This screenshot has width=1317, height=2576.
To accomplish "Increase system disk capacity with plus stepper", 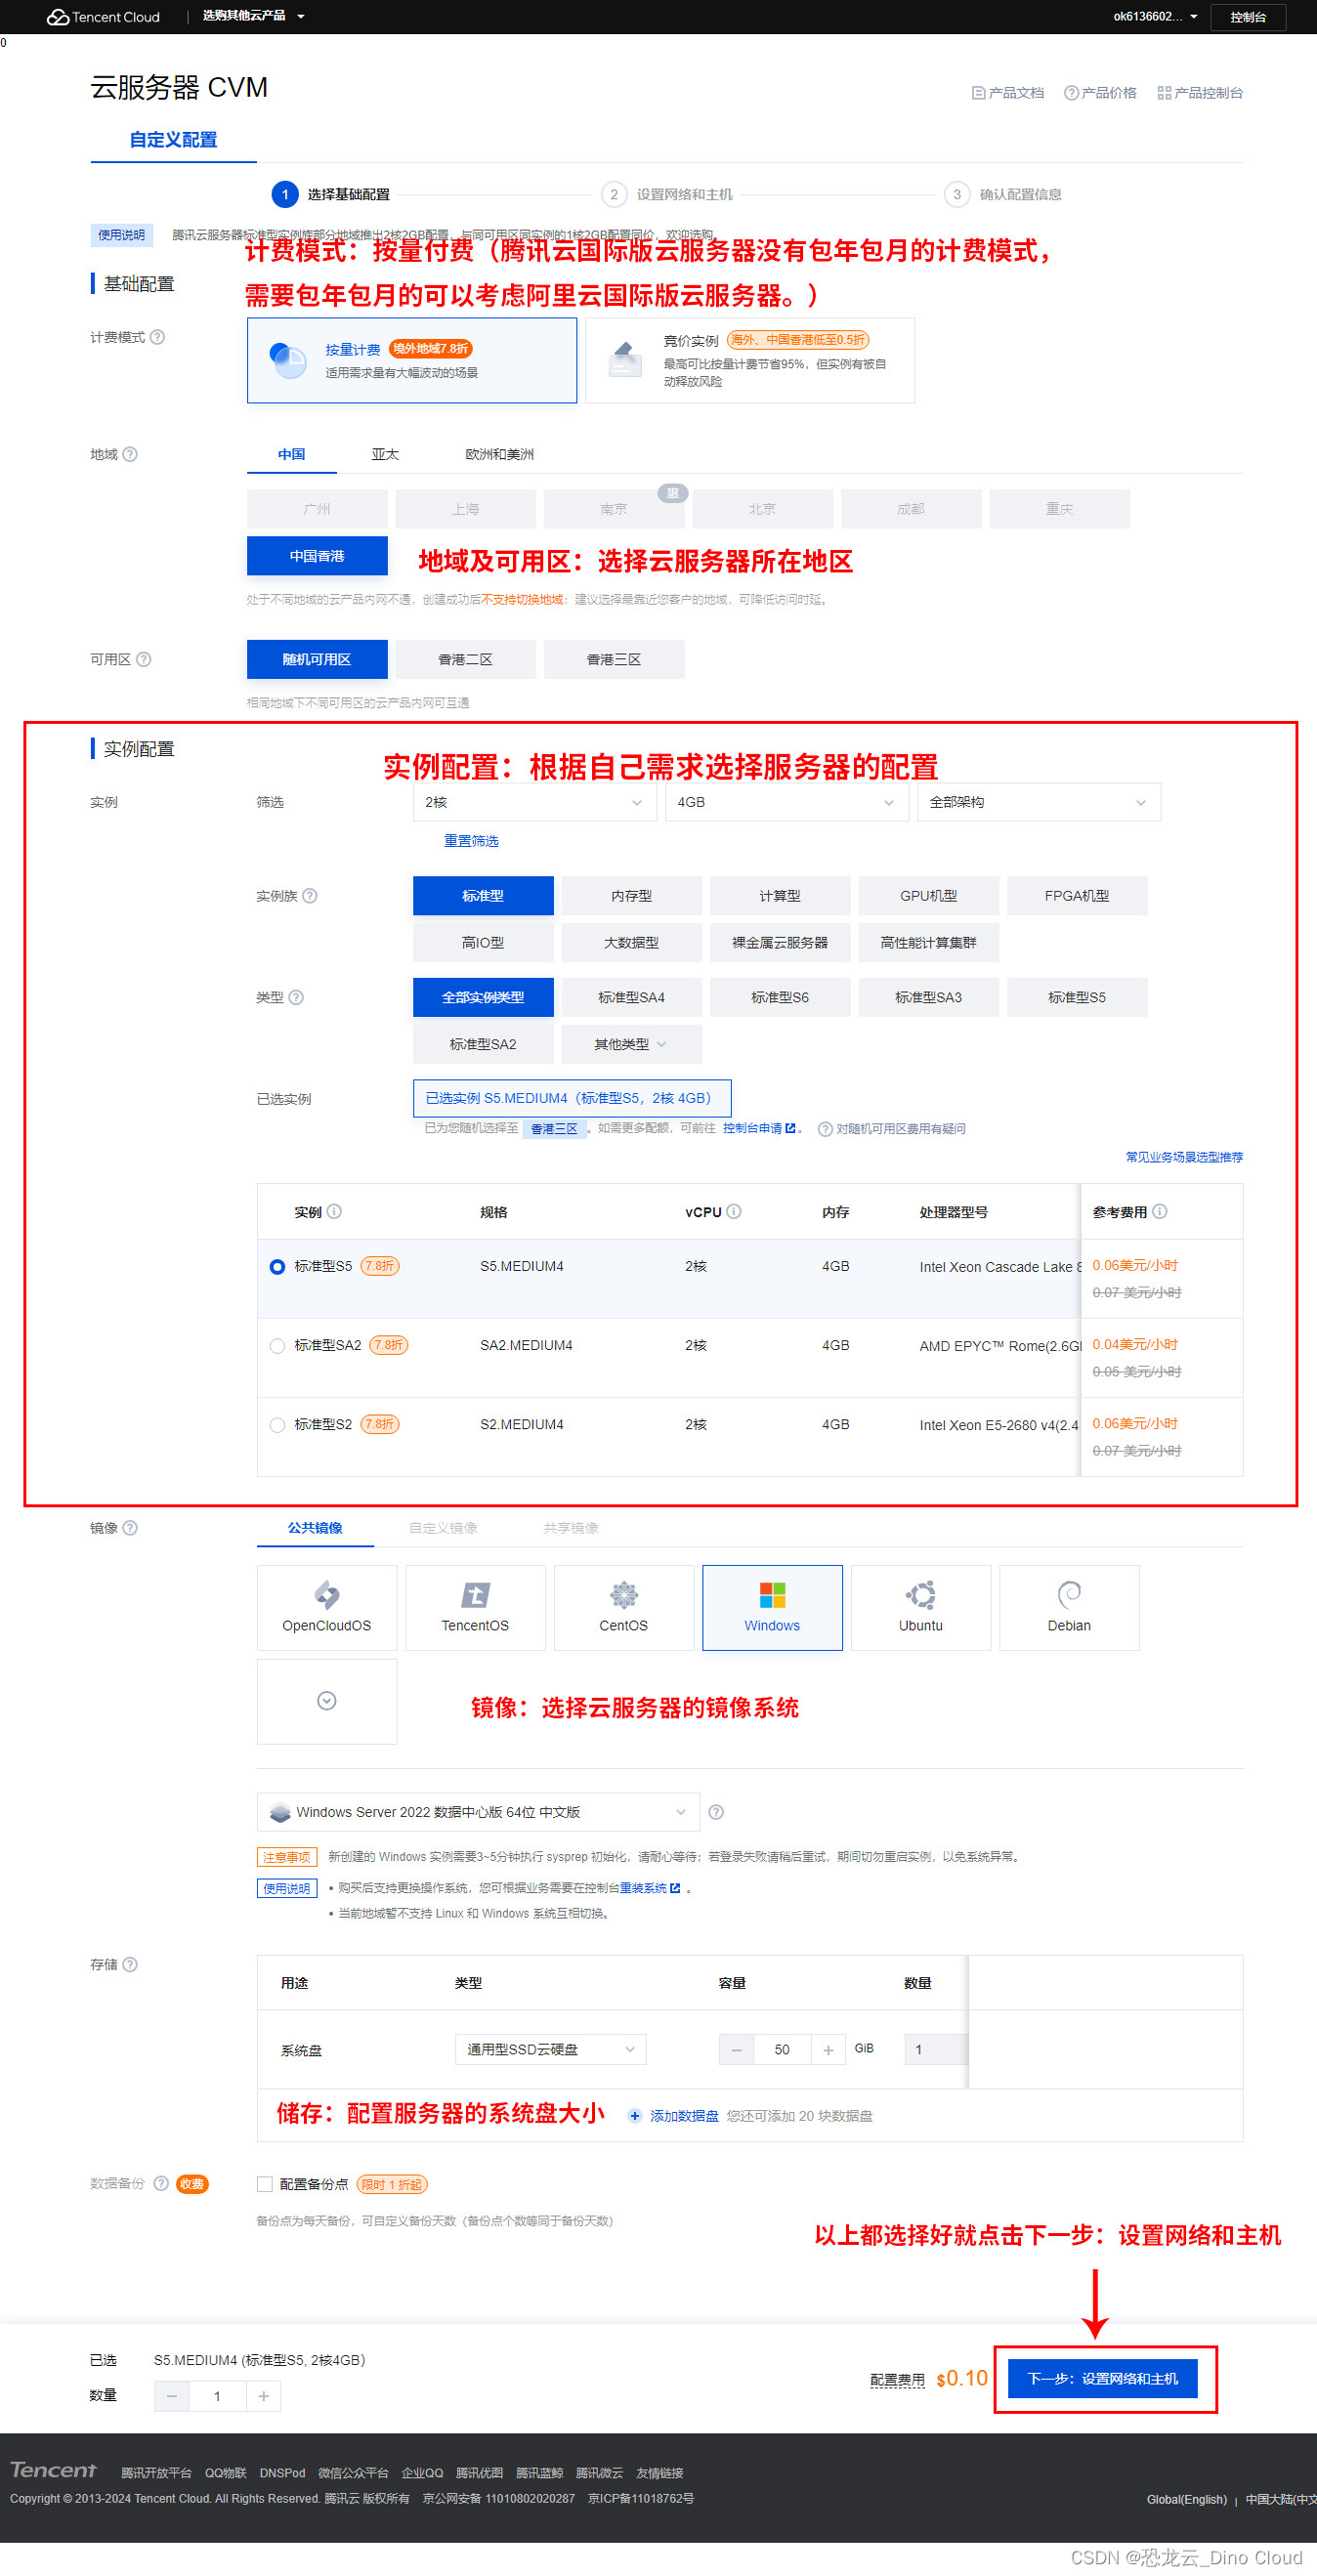I will click(828, 2049).
